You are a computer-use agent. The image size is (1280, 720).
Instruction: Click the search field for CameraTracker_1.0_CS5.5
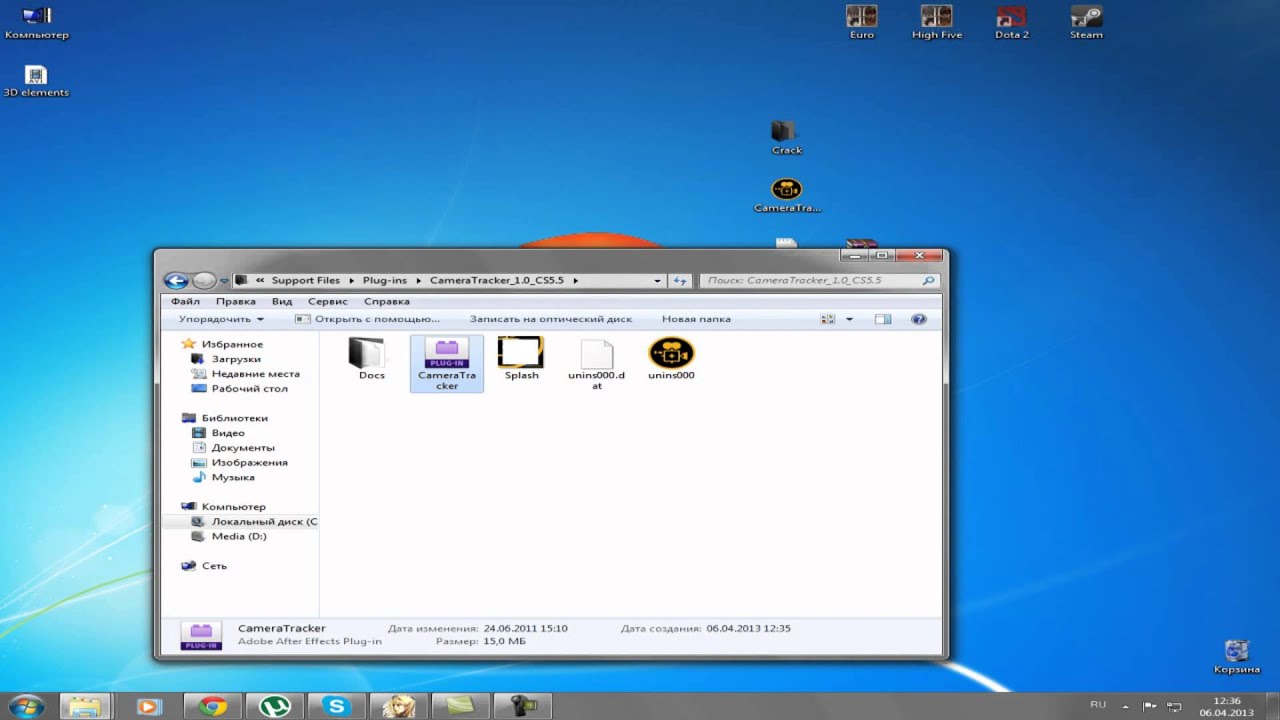pyautogui.click(x=820, y=281)
